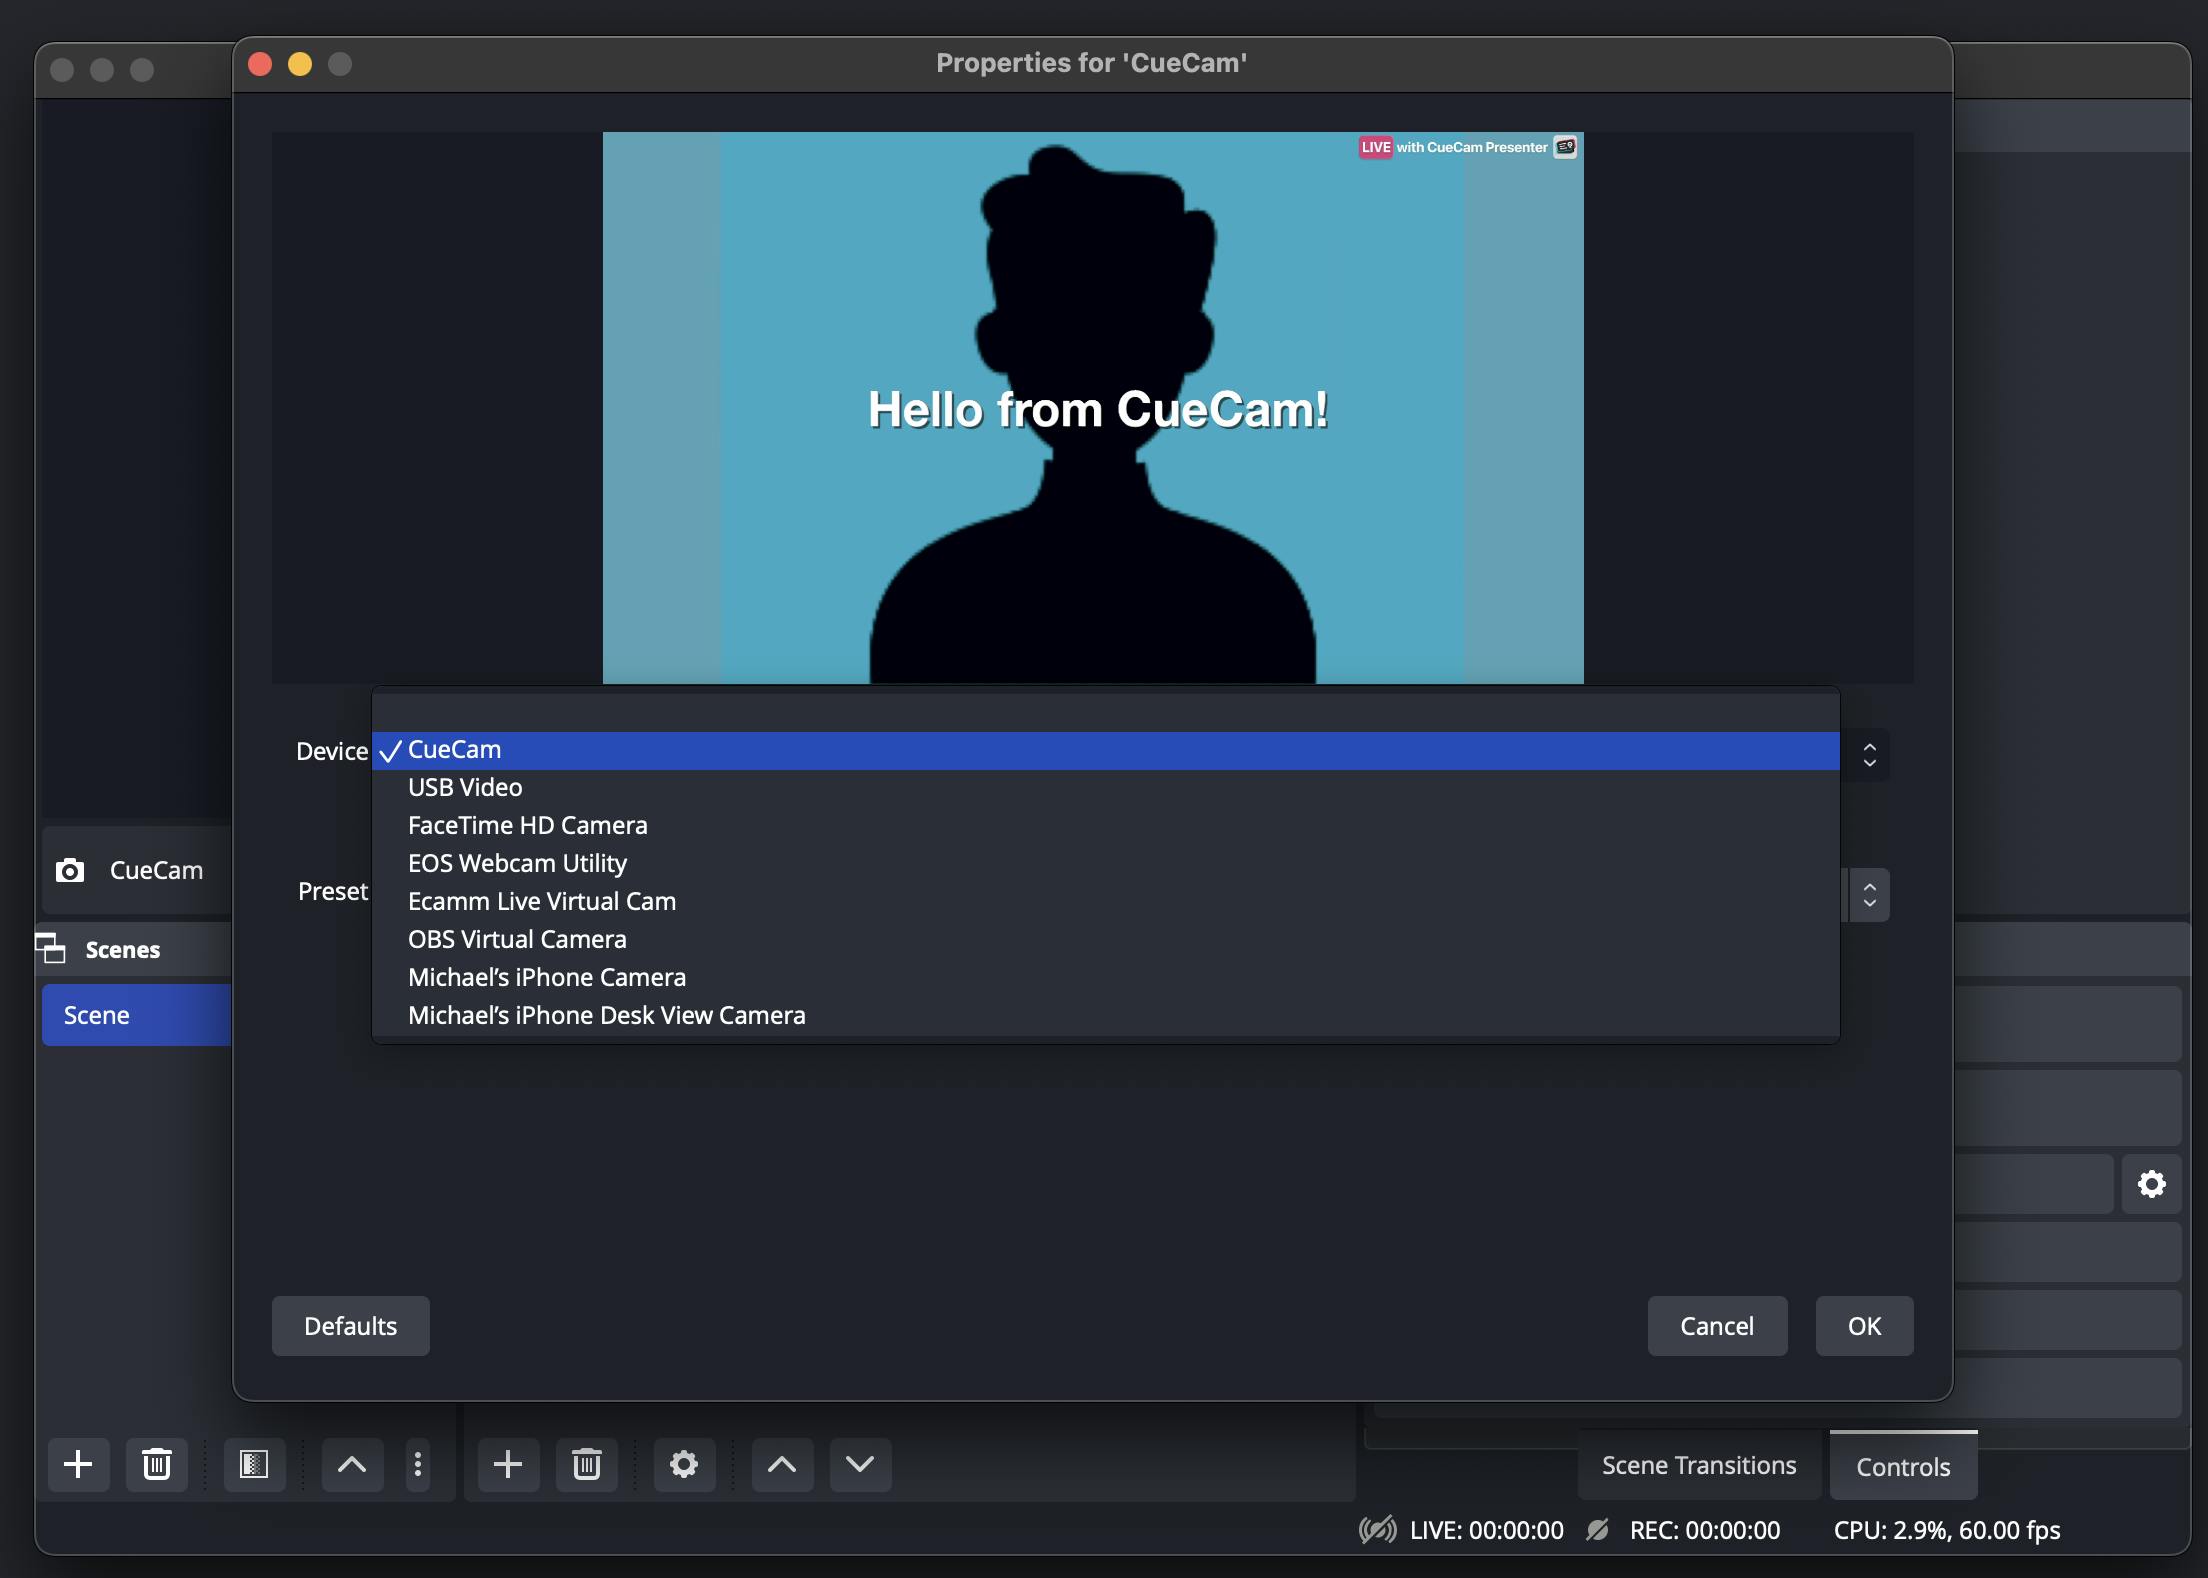
Task: Click the Defaults button to reset
Action: pyautogui.click(x=350, y=1324)
